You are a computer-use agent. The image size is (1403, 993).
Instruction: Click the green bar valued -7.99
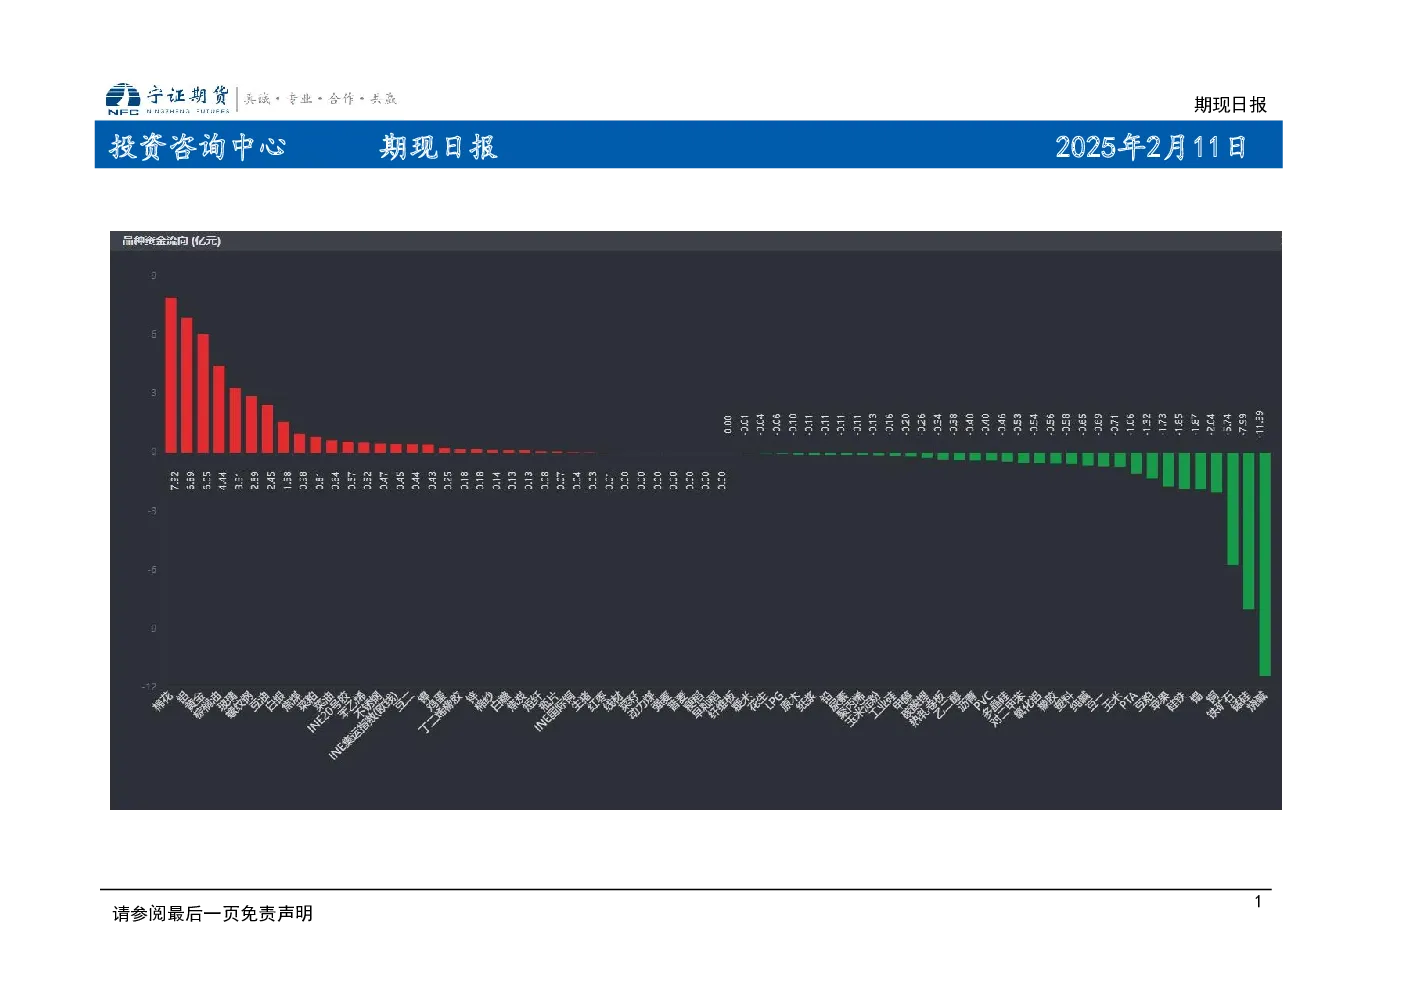(x=1249, y=531)
